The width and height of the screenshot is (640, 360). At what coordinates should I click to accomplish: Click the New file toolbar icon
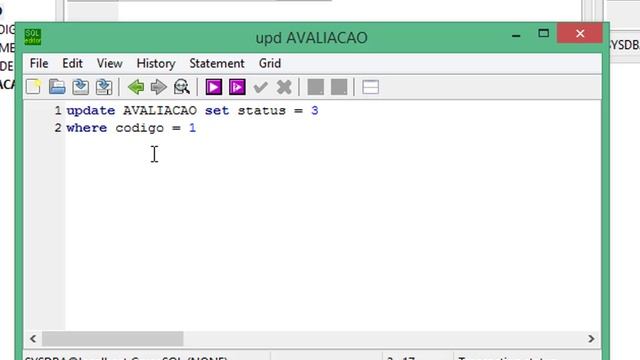tap(33, 87)
